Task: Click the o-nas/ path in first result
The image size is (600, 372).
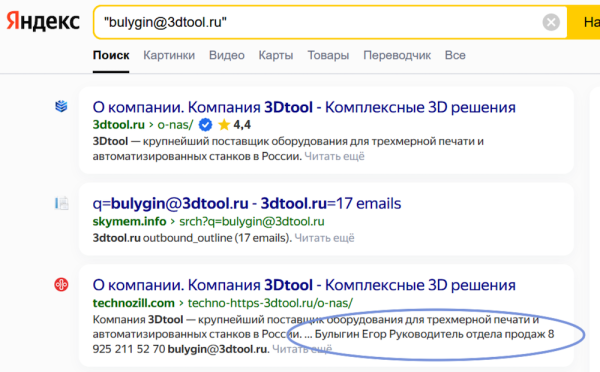Action: pos(175,125)
